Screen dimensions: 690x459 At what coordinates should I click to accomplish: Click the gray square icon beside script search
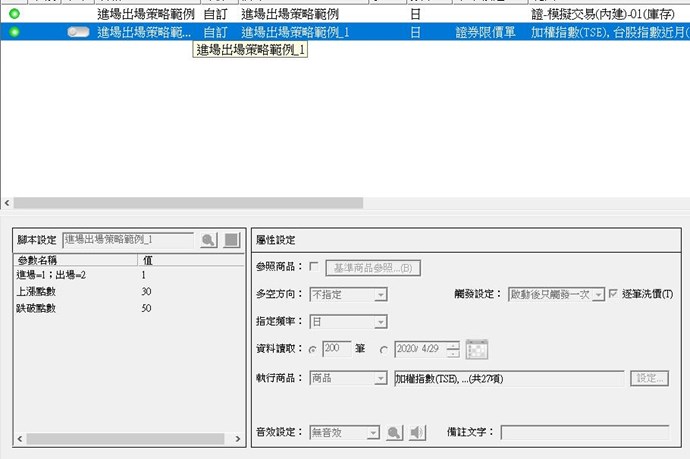[x=231, y=240]
